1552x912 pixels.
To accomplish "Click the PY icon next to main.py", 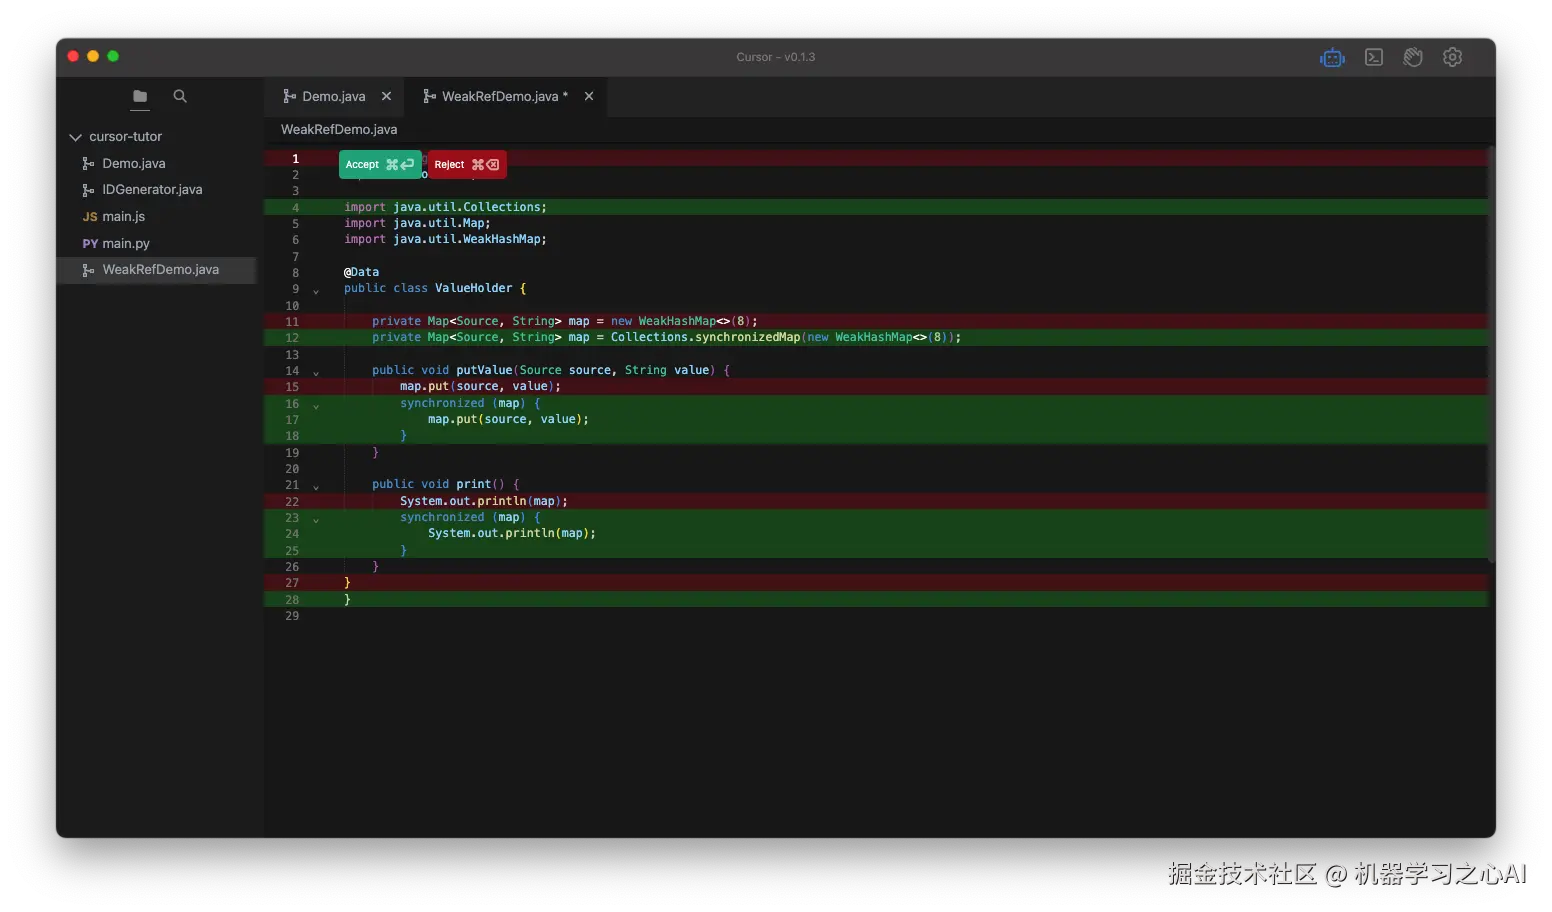I will pos(92,243).
